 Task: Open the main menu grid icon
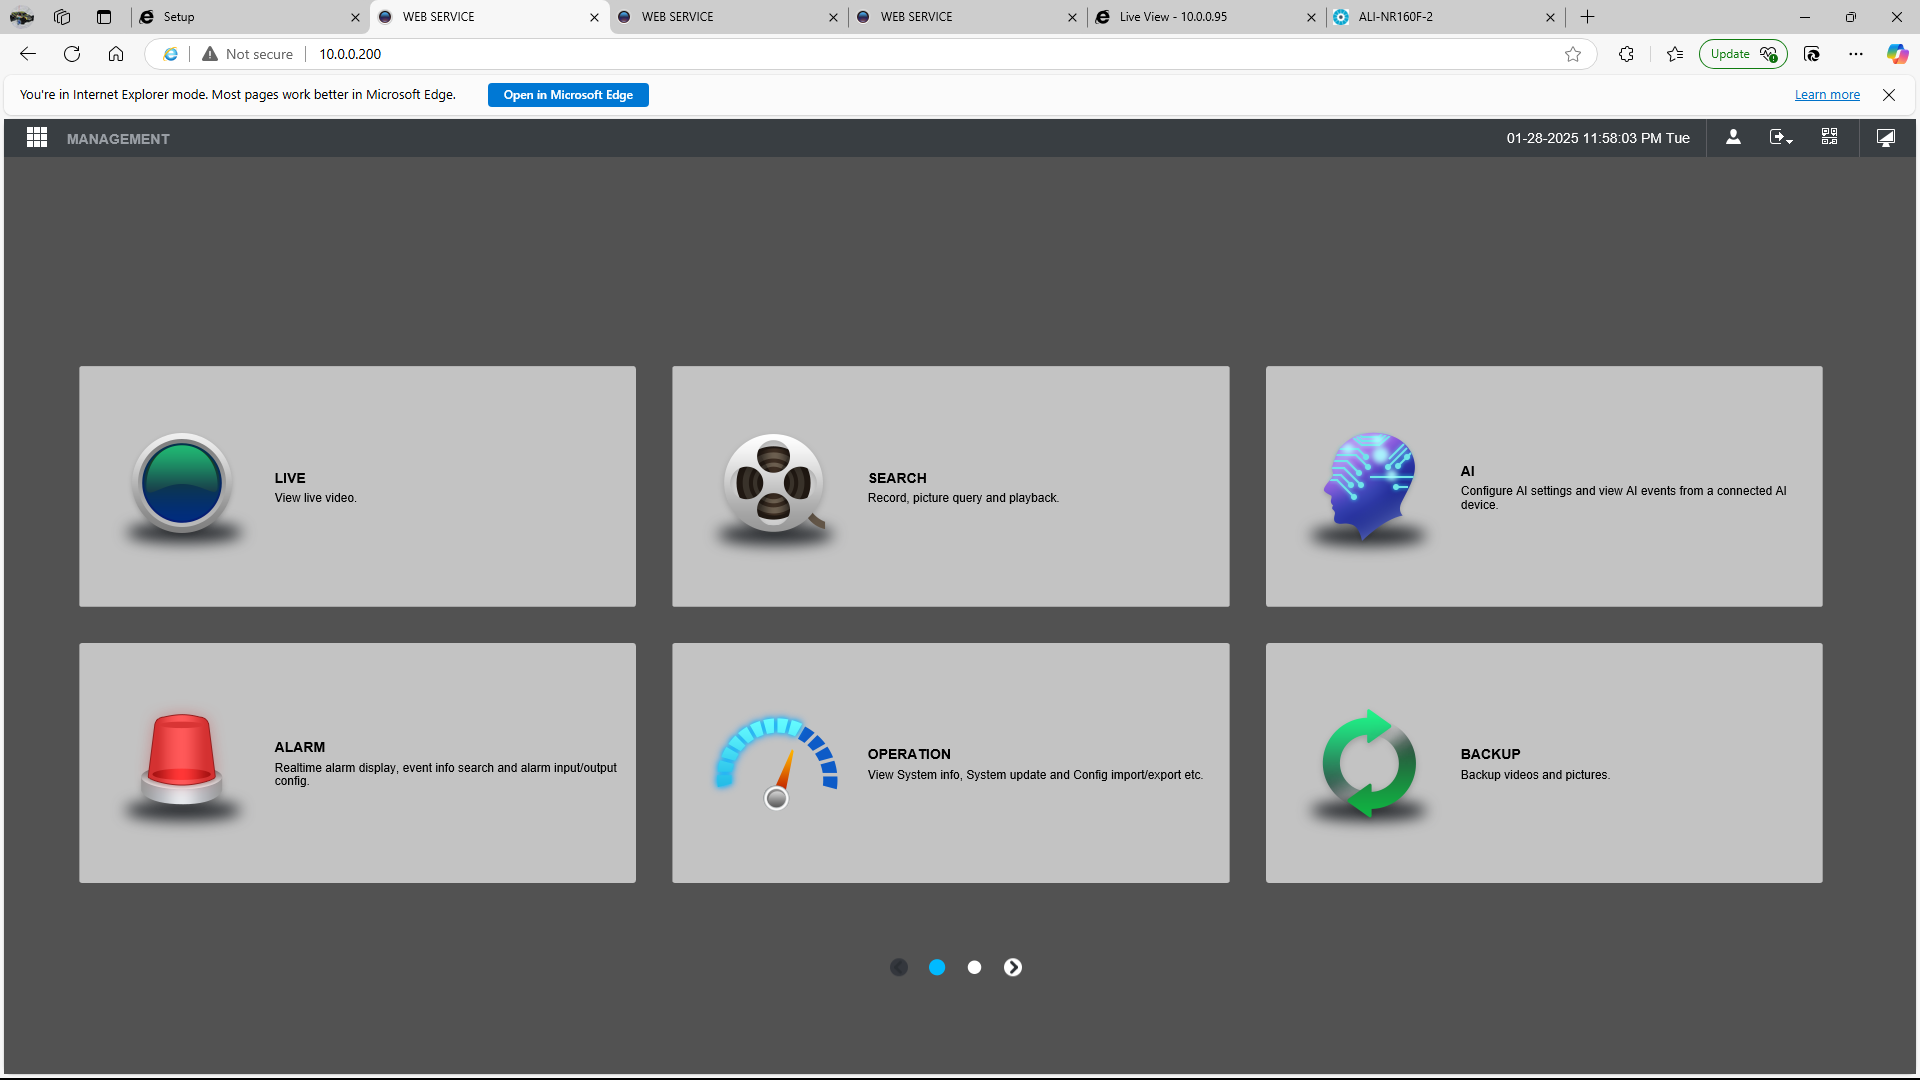(37, 138)
